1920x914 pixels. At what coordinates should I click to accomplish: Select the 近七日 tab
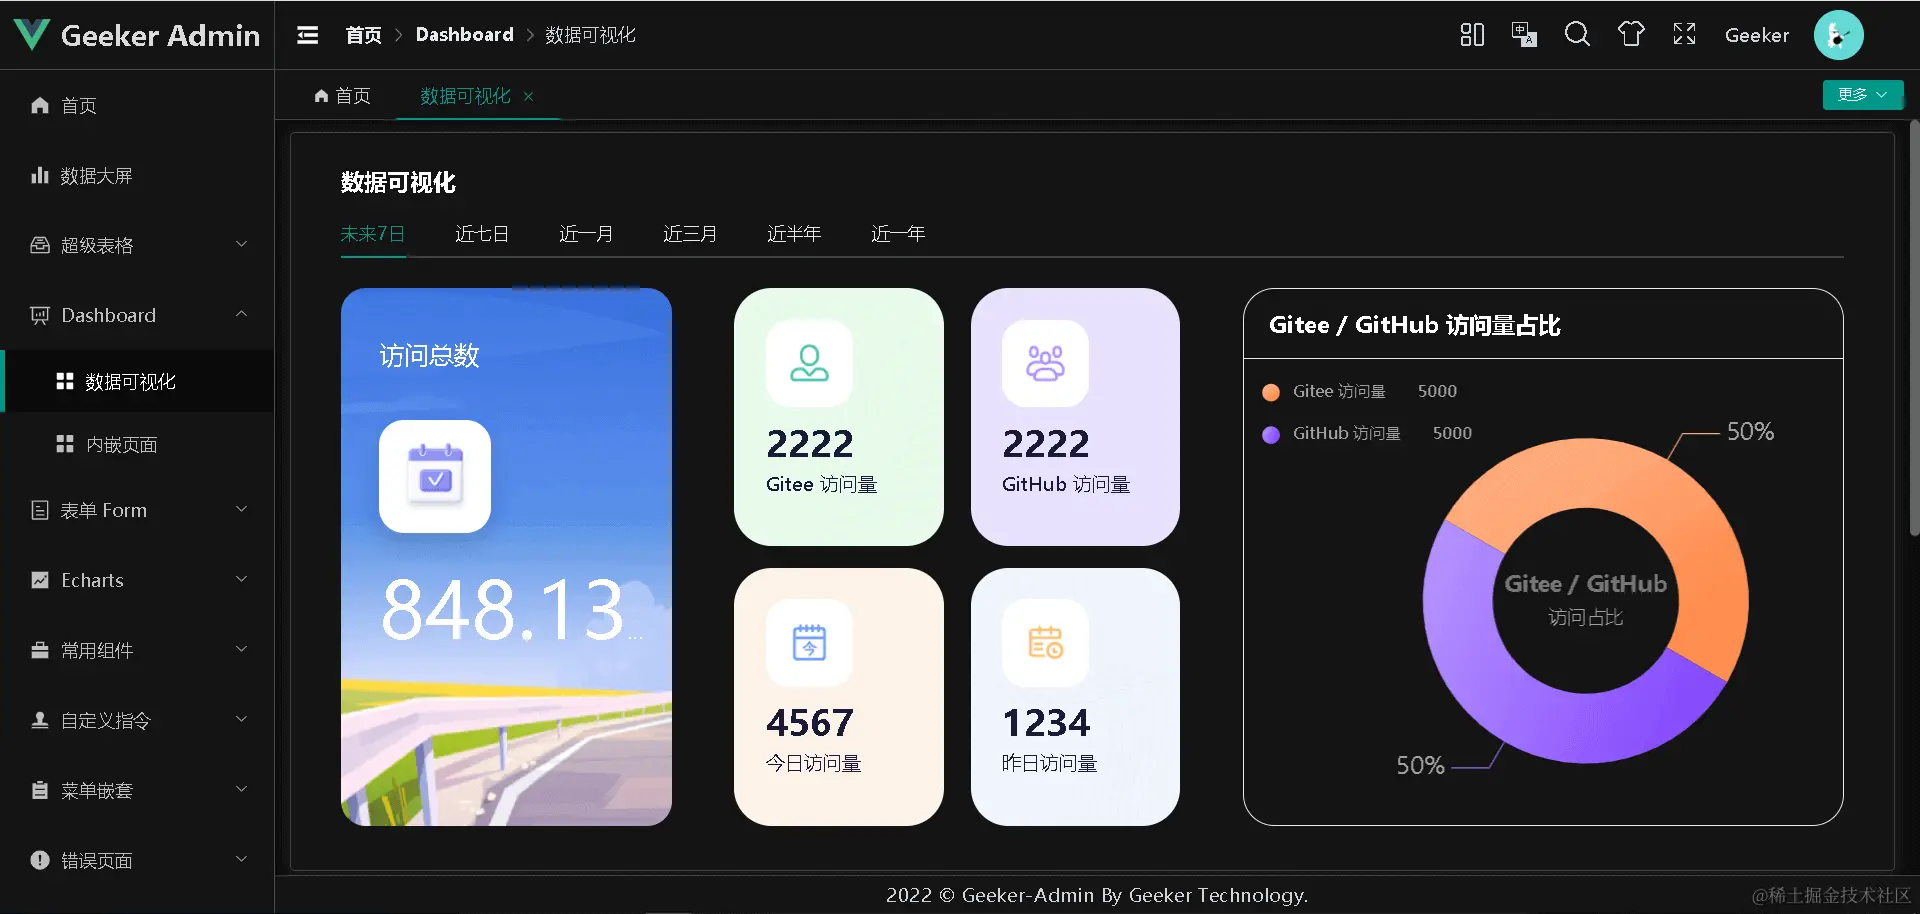tap(482, 234)
